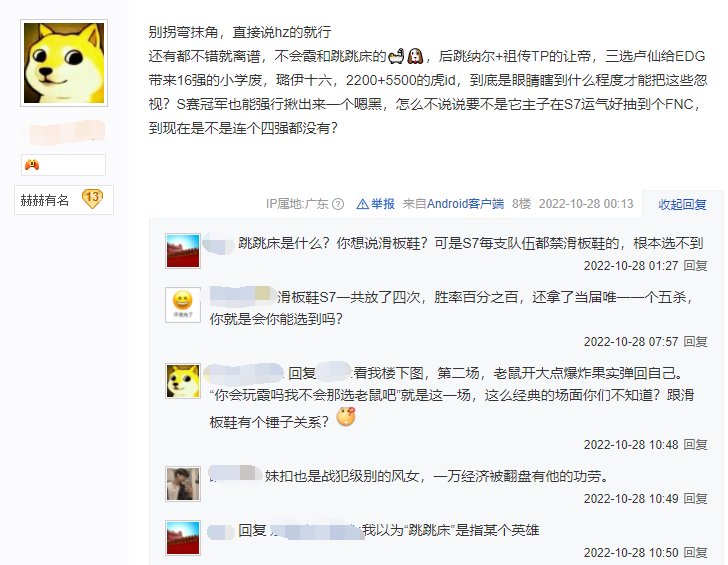Reply to the 10:50 comment
The image size is (728, 565).
pos(695,552)
